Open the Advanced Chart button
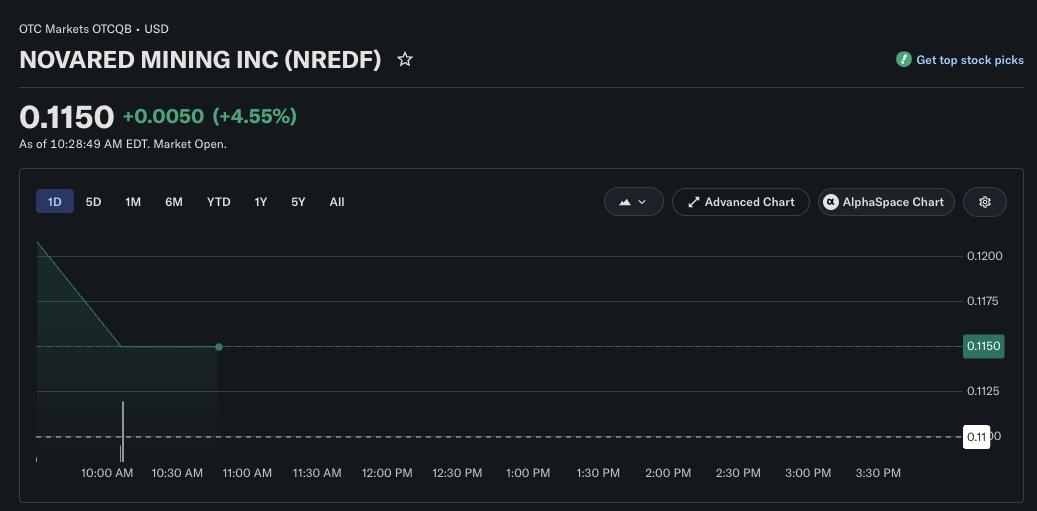The width and height of the screenshot is (1037, 511). [741, 202]
